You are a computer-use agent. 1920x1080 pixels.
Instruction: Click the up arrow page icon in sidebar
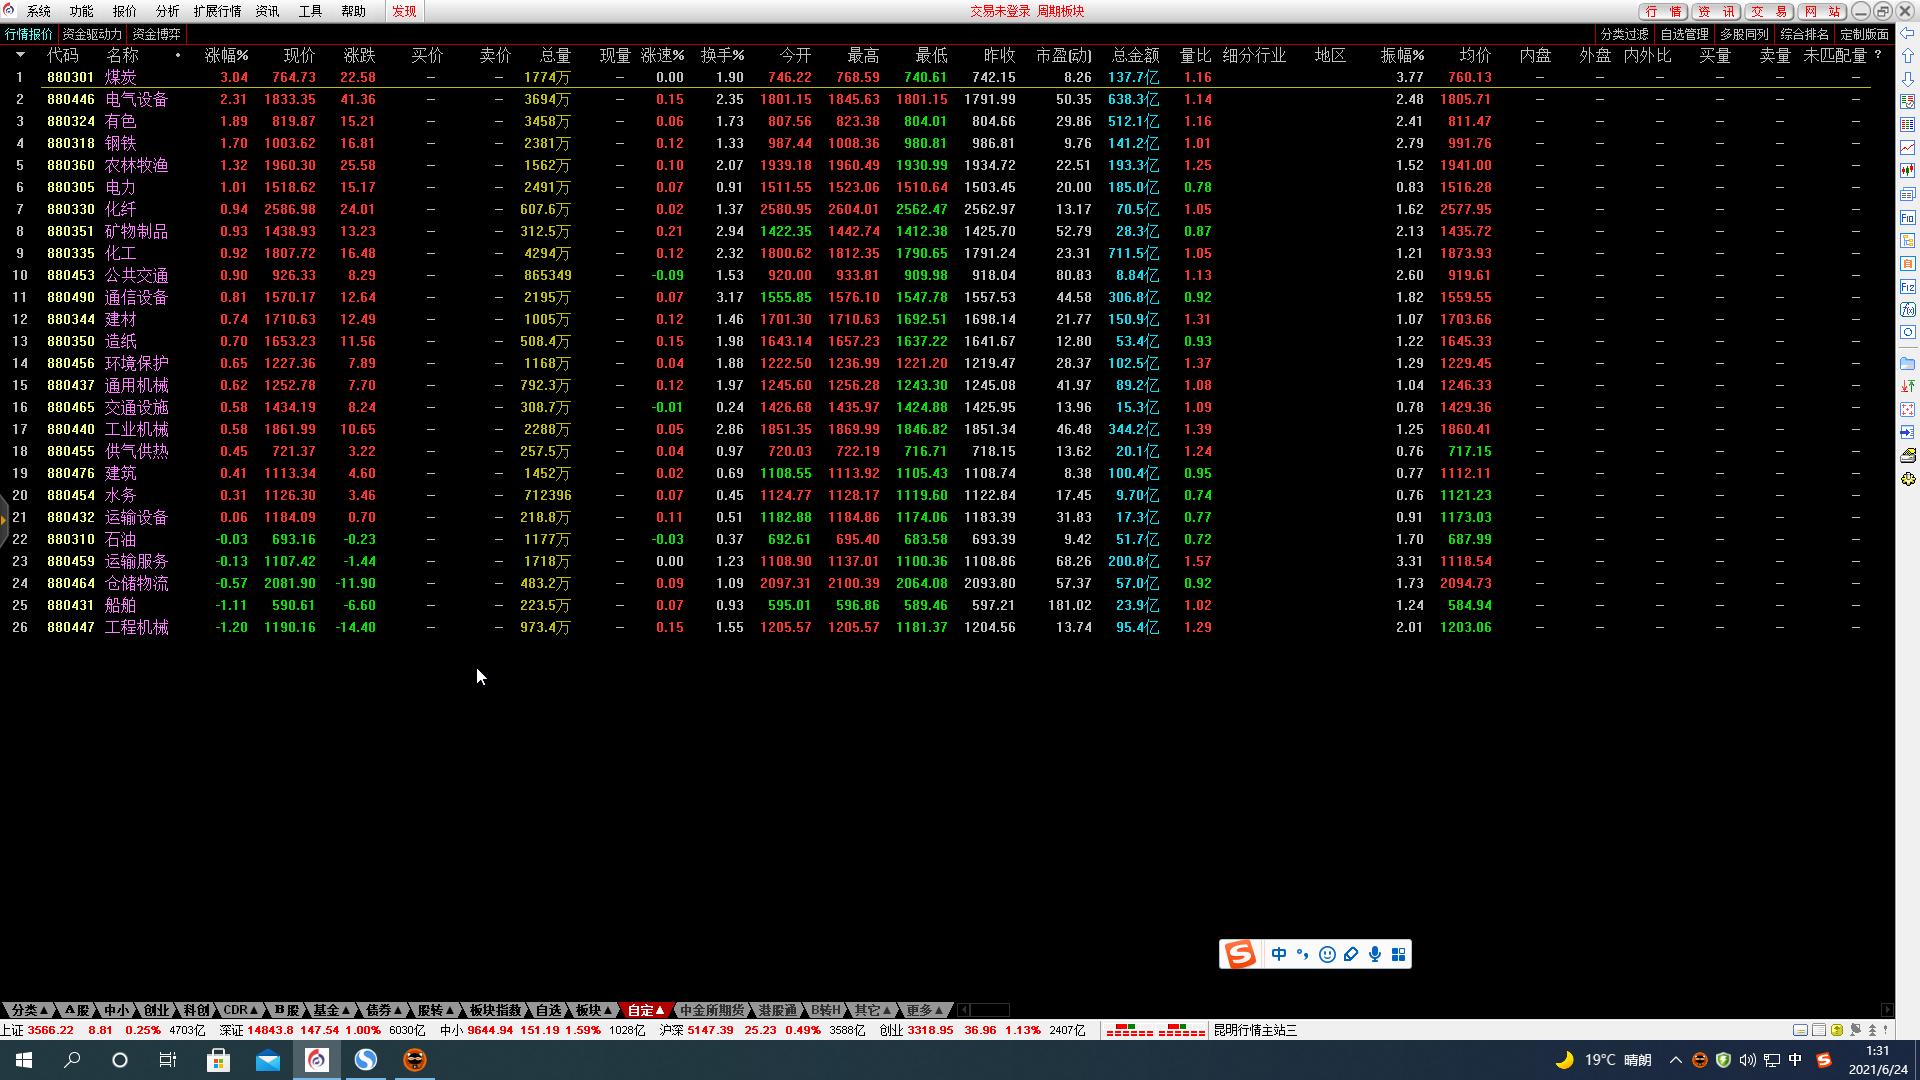coord(1907,56)
